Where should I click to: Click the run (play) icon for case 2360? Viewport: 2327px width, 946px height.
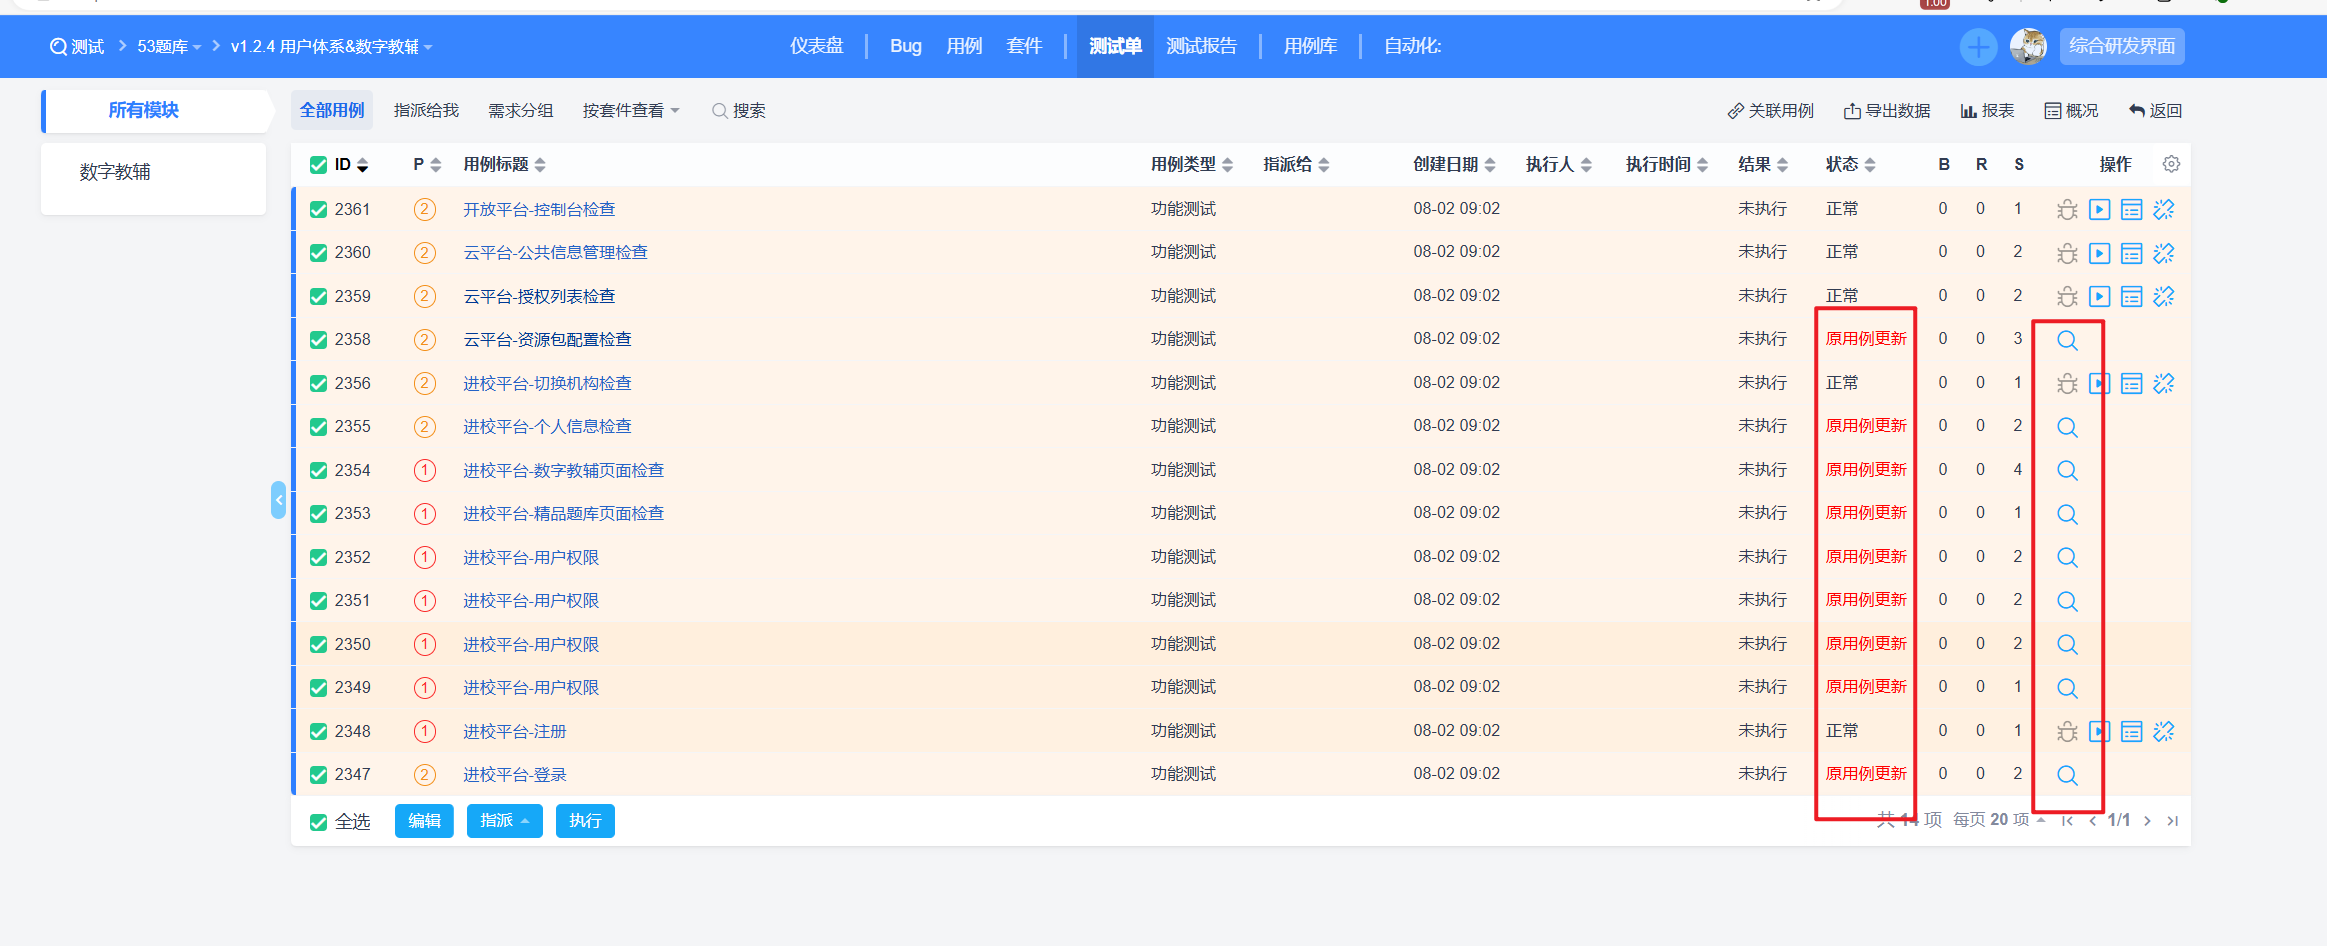click(x=2099, y=253)
